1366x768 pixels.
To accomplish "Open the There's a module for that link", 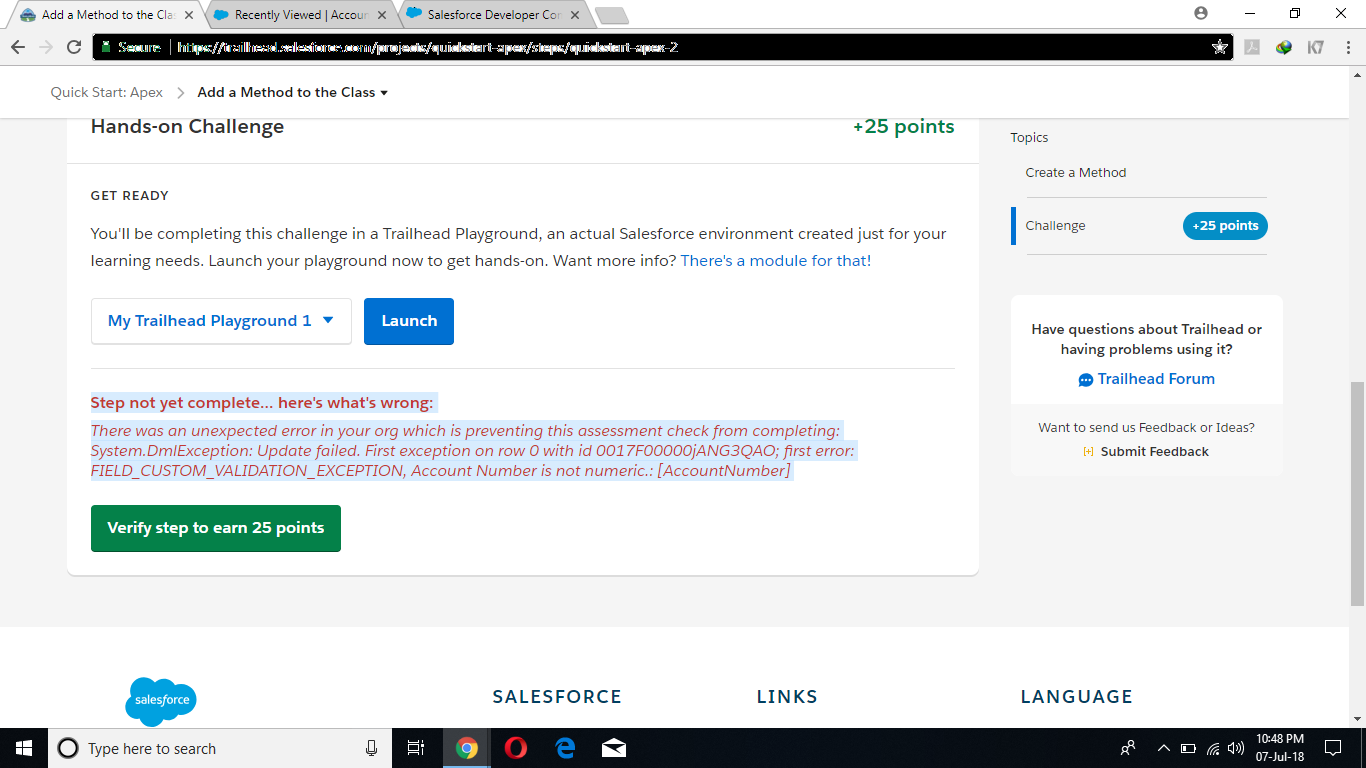I will pyautogui.click(x=774, y=261).
